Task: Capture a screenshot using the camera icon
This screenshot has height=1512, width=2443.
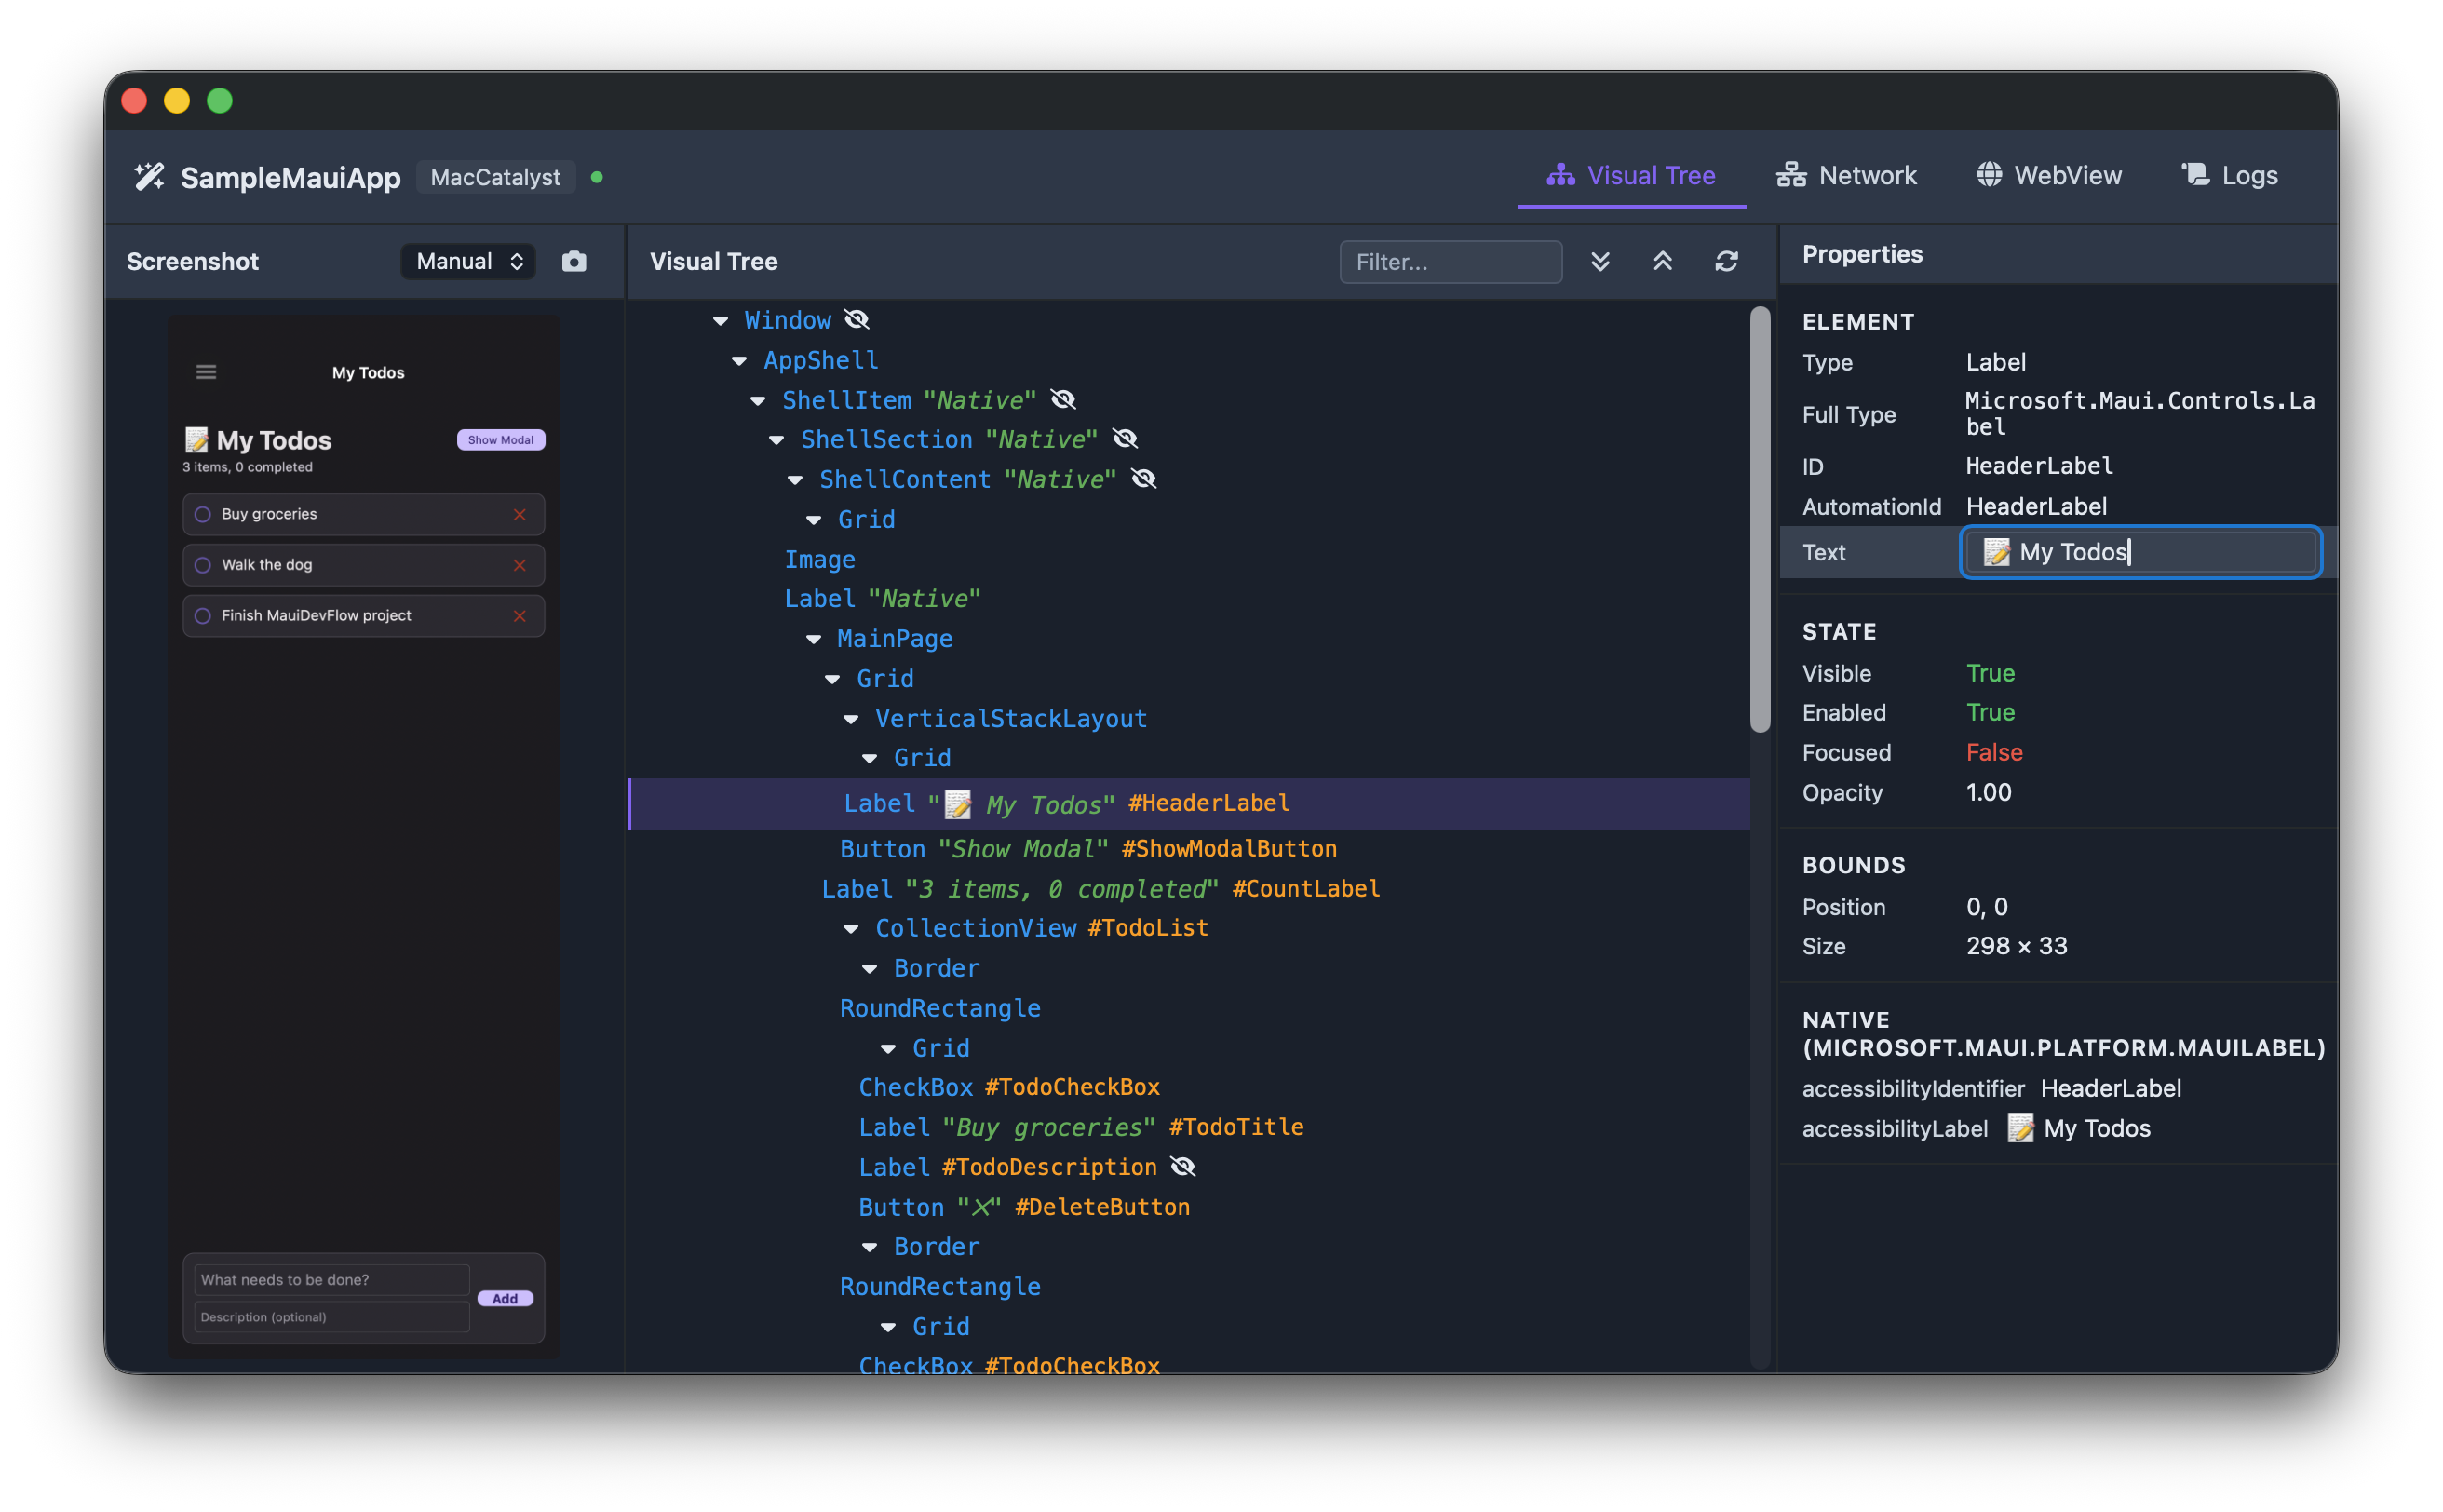Action: [574, 261]
